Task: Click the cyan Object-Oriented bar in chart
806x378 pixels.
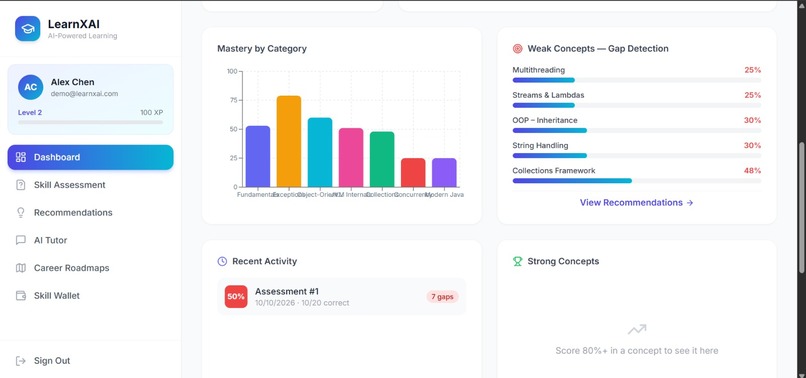Action: click(320, 152)
